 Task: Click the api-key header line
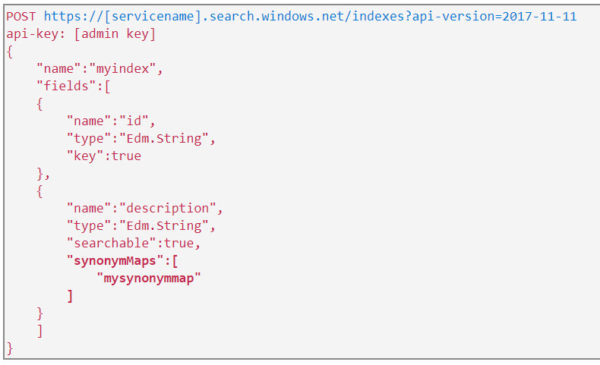81,34
